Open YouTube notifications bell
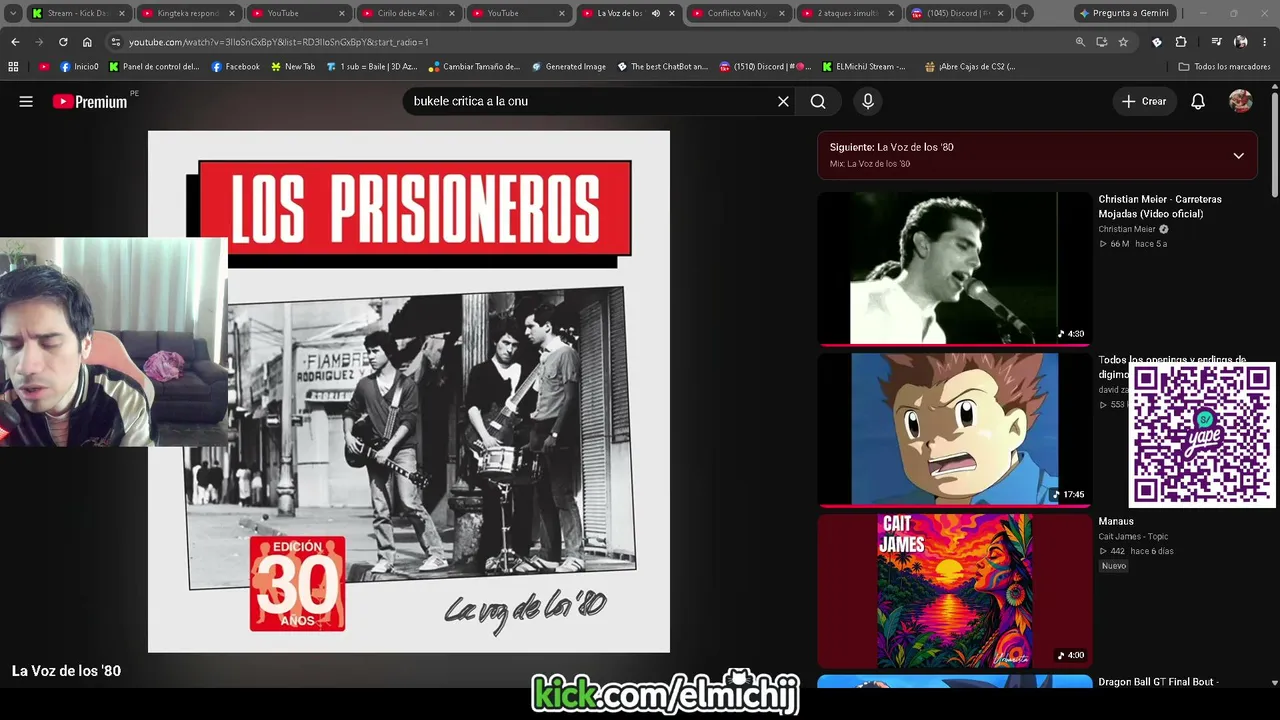The image size is (1280, 720). pos(1198,101)
